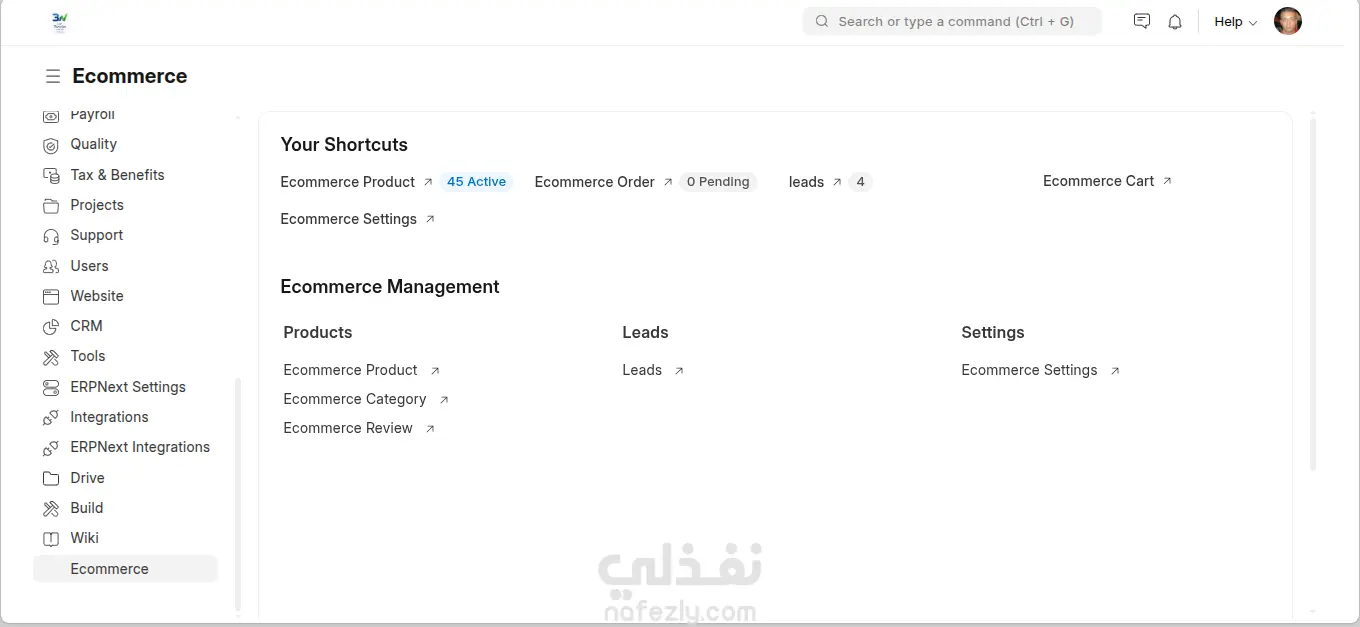Toggle the sidebar with hamburger icon

coord(52,77)
